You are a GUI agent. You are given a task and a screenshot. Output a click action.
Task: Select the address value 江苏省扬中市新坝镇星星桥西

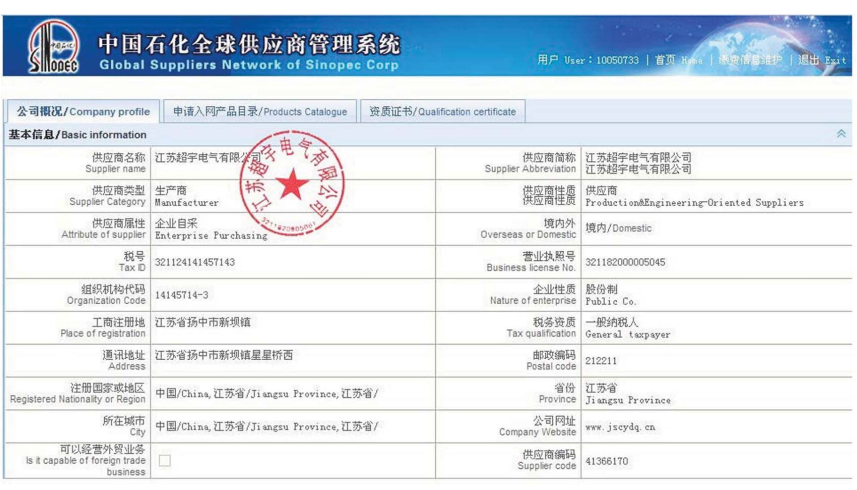click(224, 355)
